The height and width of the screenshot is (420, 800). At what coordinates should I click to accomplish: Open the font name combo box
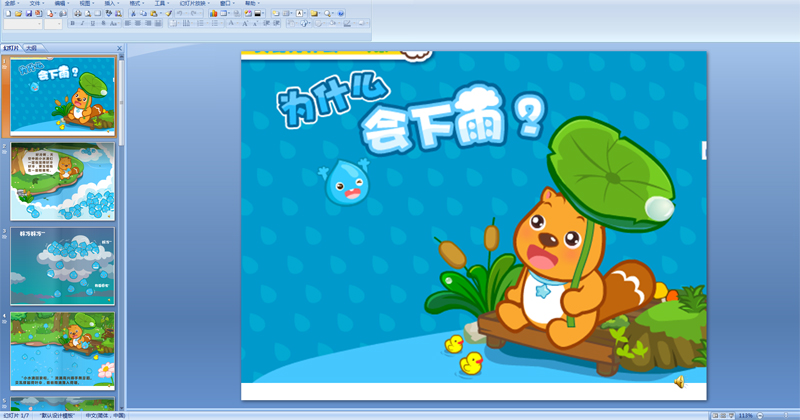point(23,24)
